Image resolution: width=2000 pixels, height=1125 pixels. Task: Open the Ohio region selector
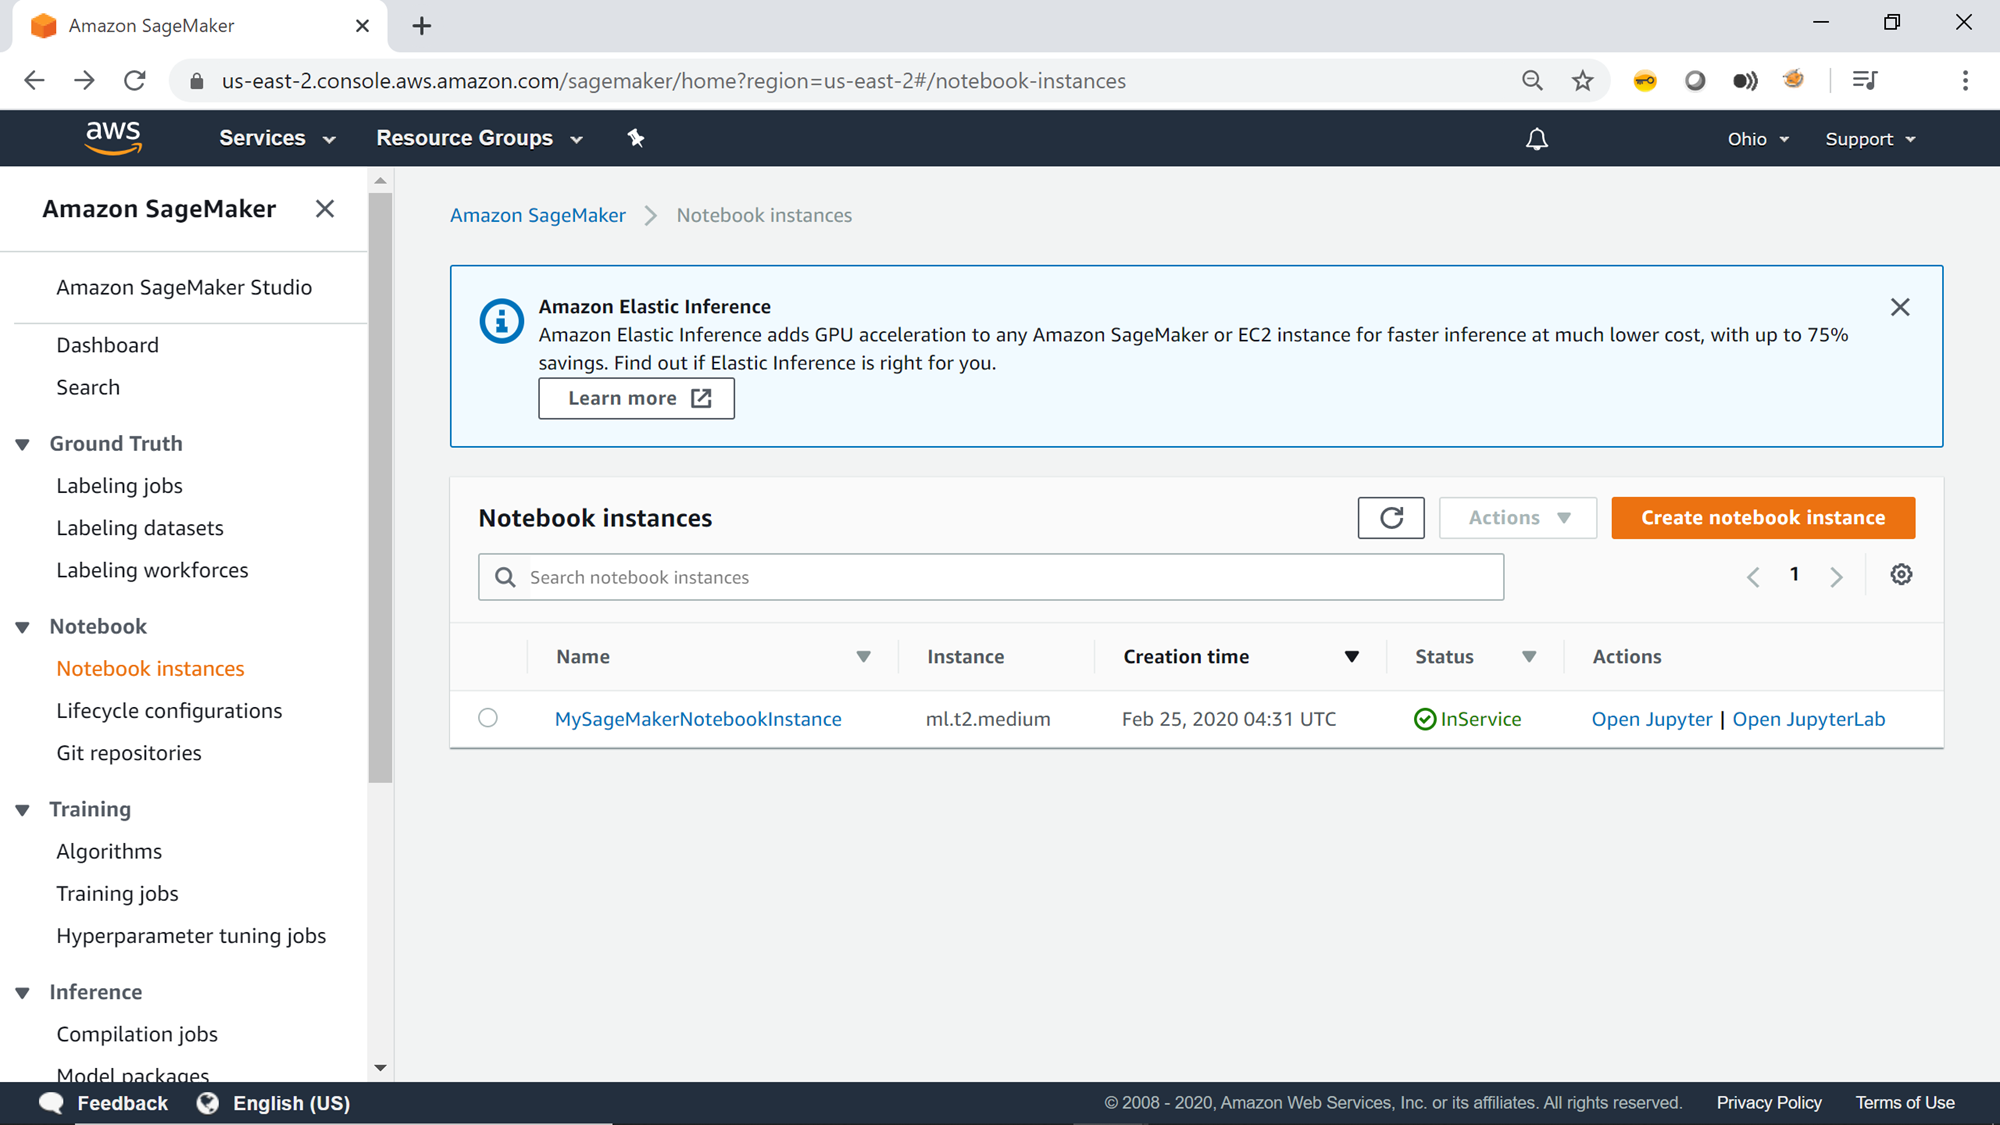tap(1757, 139)
